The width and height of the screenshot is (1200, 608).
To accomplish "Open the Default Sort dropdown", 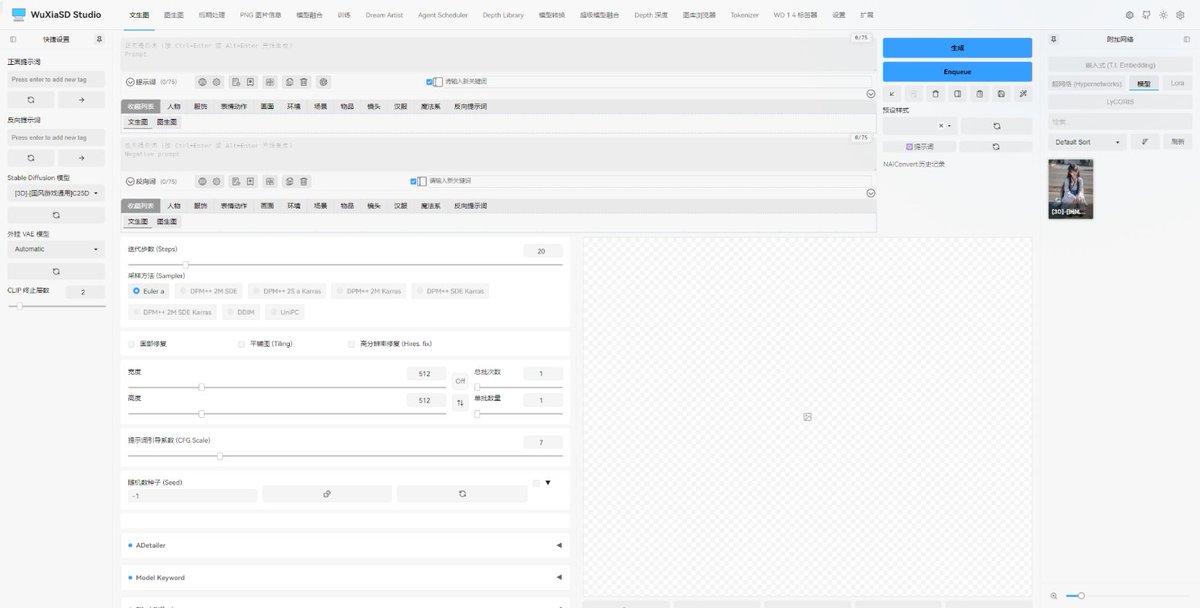I will click(1088, 142).
